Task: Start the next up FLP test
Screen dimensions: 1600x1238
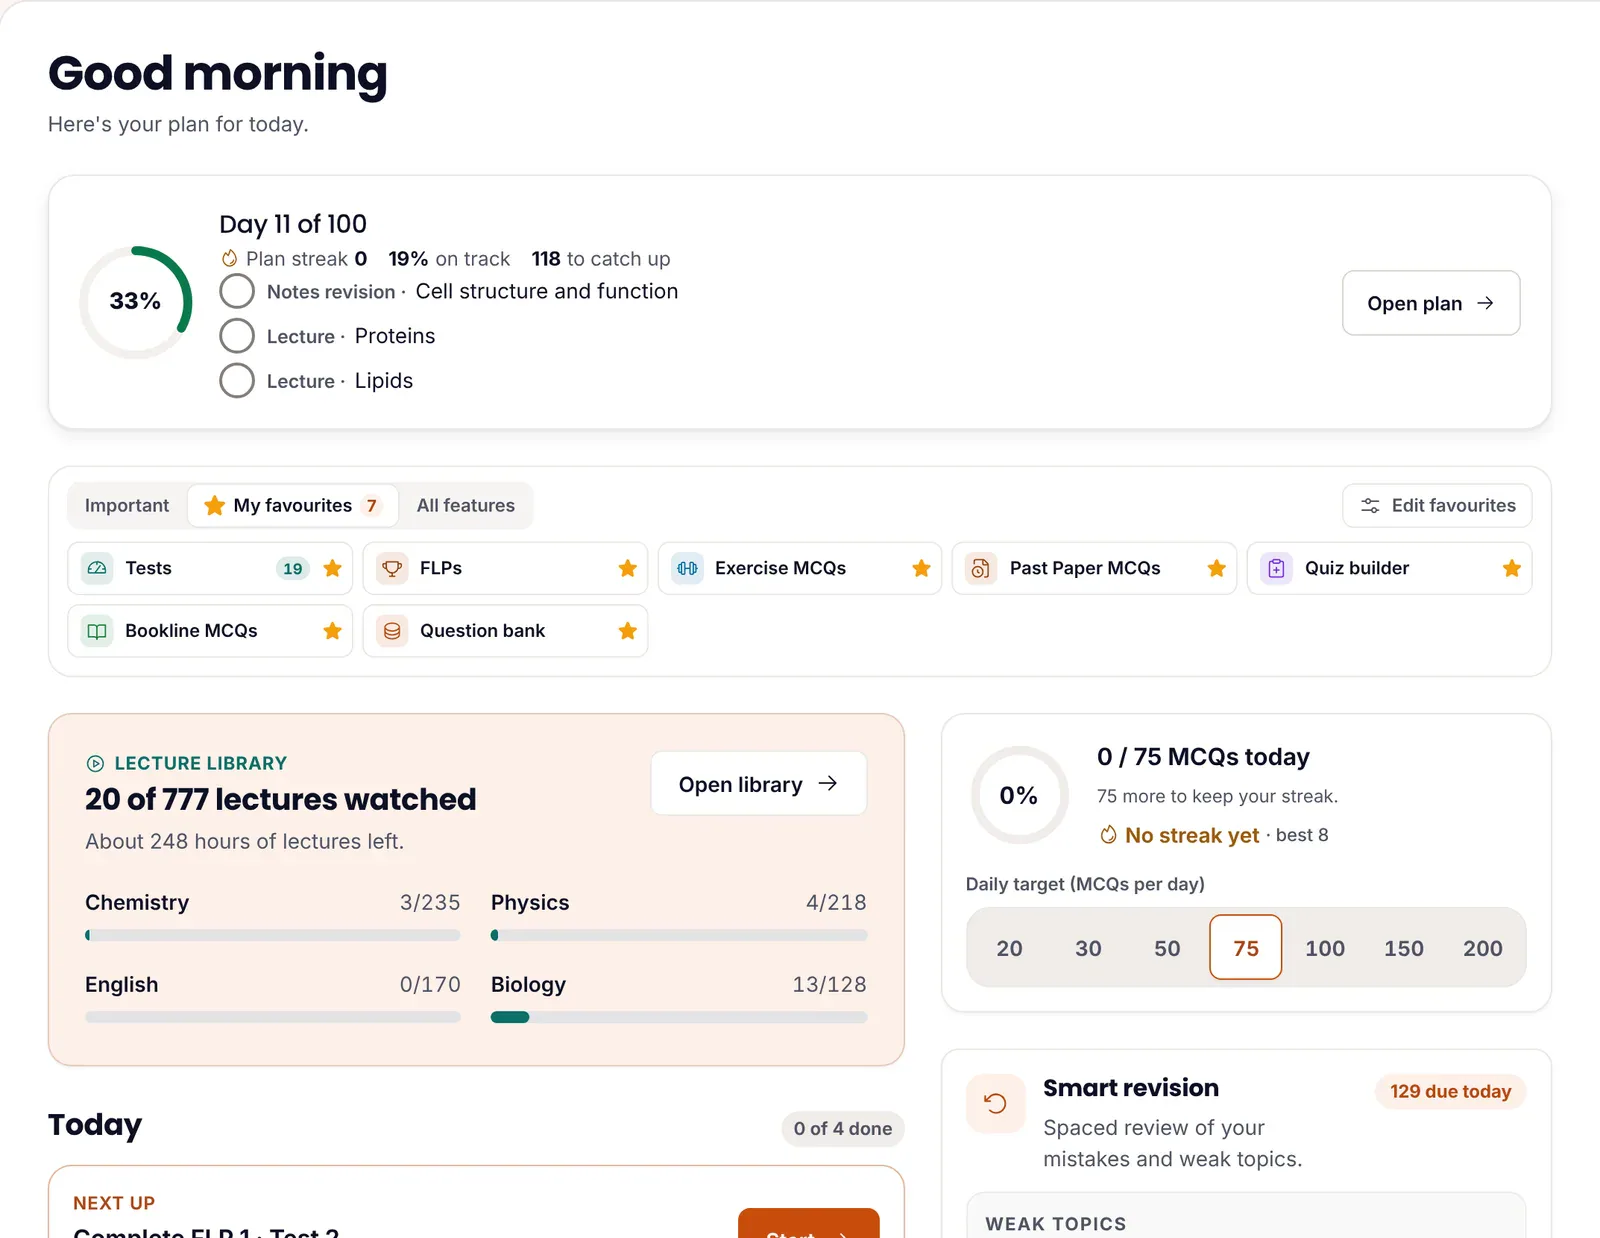Action: pyautogui.click(x=809, y=1225)
